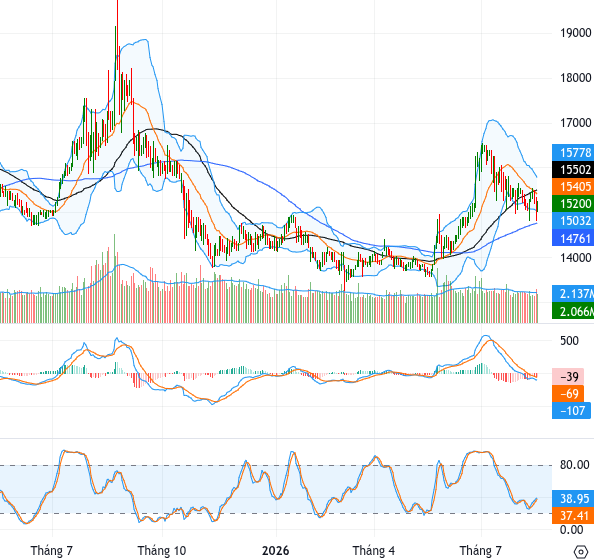The width and height of the screenshot is (594, 559).
Task: Click the orange 37.41 stochastic label
Action: point(573,515)
